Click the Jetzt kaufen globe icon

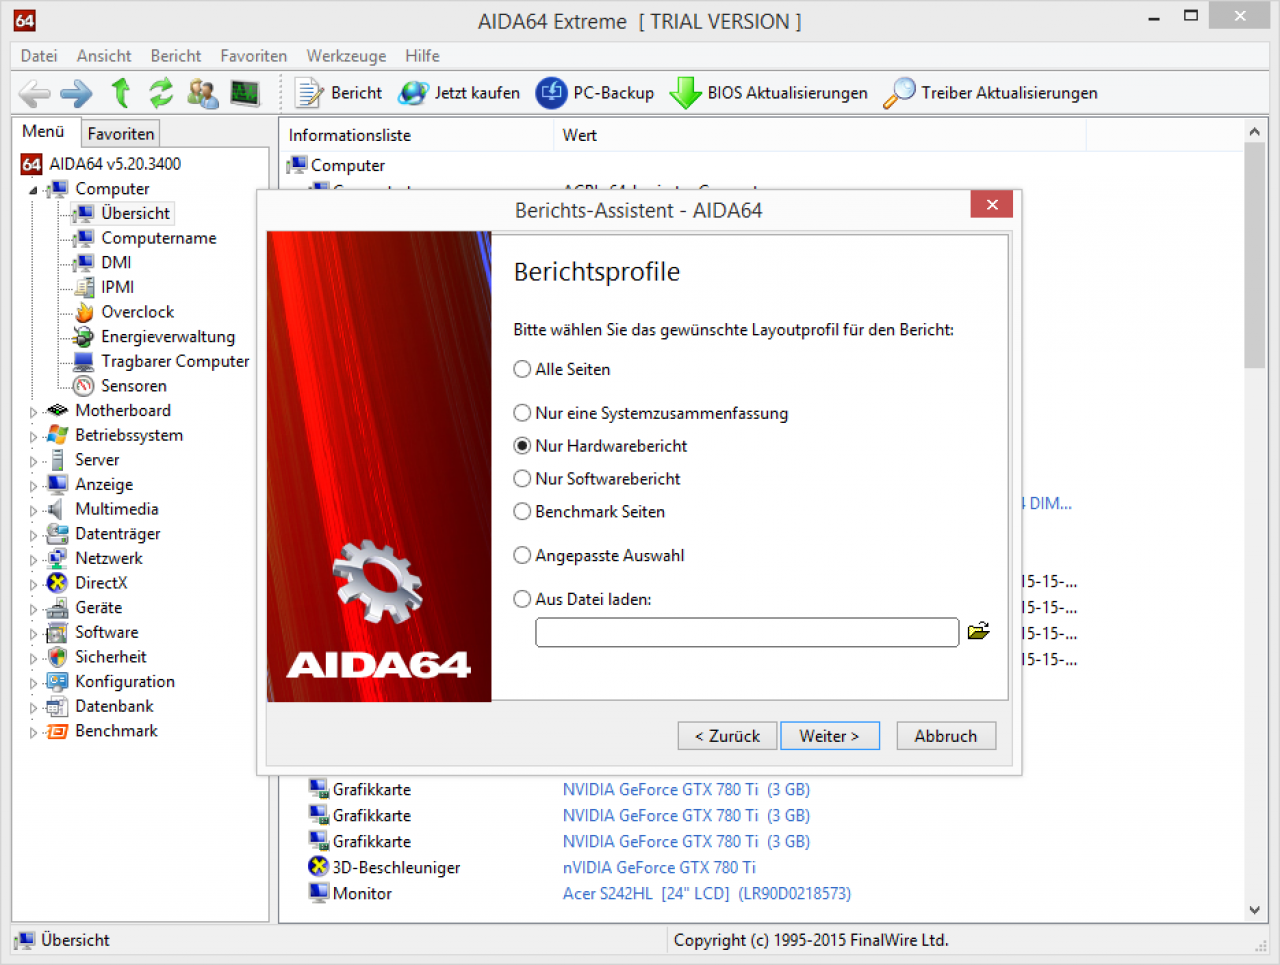click(x=413, y=93)
